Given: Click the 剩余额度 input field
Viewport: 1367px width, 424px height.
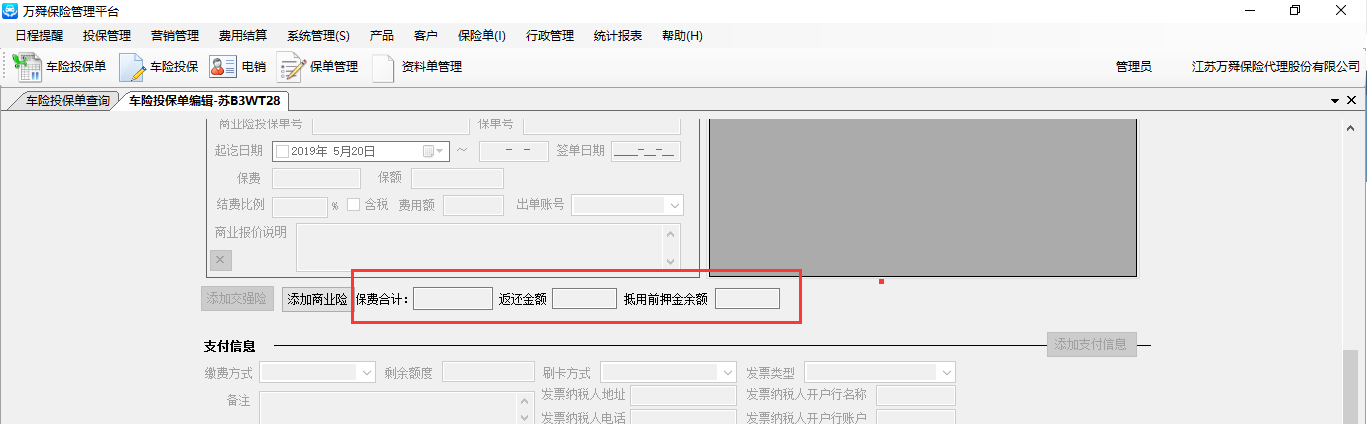Looking at the screenshot, I should coord(488,372).
